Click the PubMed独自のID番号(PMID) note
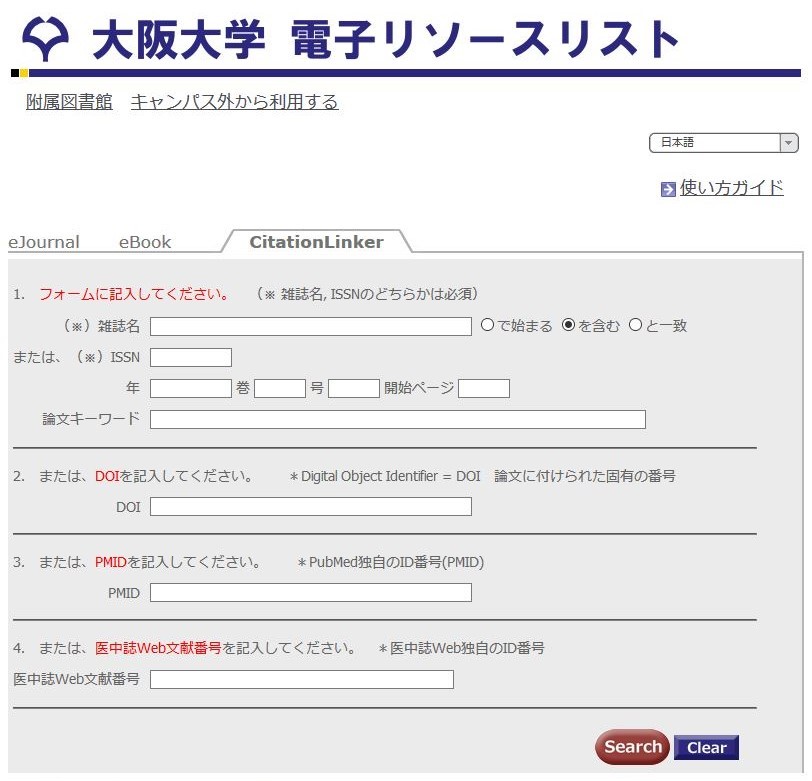Screen dimensions: 812x781 [391, 562]
